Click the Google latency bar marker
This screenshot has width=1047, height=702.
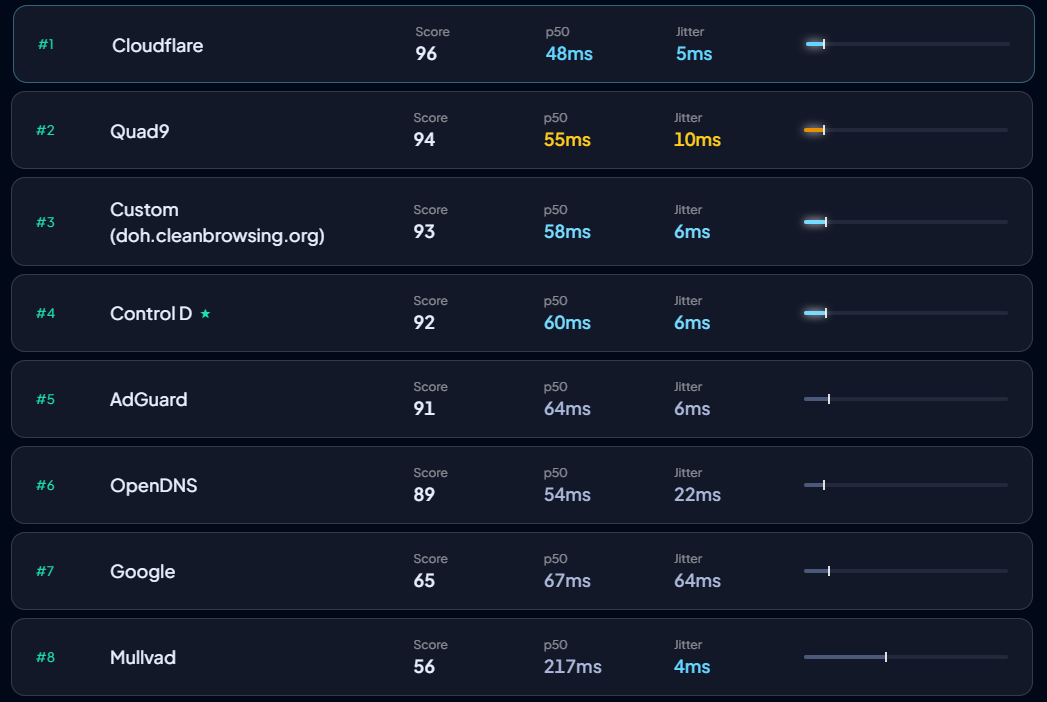(829, 571)
